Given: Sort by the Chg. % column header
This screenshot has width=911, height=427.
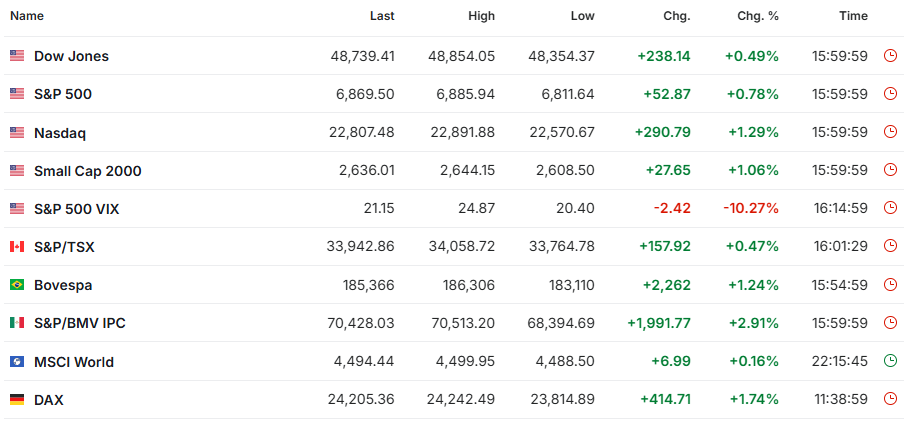Looking at the screenshot, I should click(x=759, y=16).
